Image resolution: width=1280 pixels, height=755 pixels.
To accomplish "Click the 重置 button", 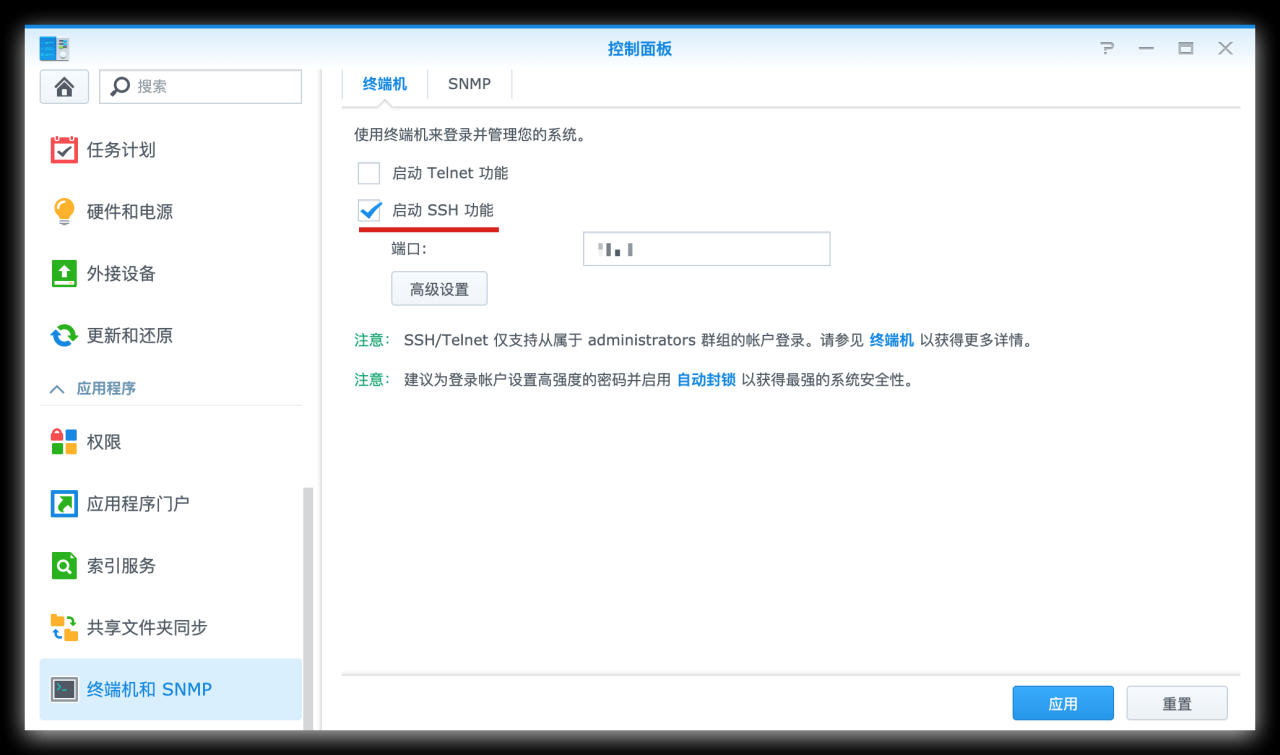I will click(x=1177, y=703).
